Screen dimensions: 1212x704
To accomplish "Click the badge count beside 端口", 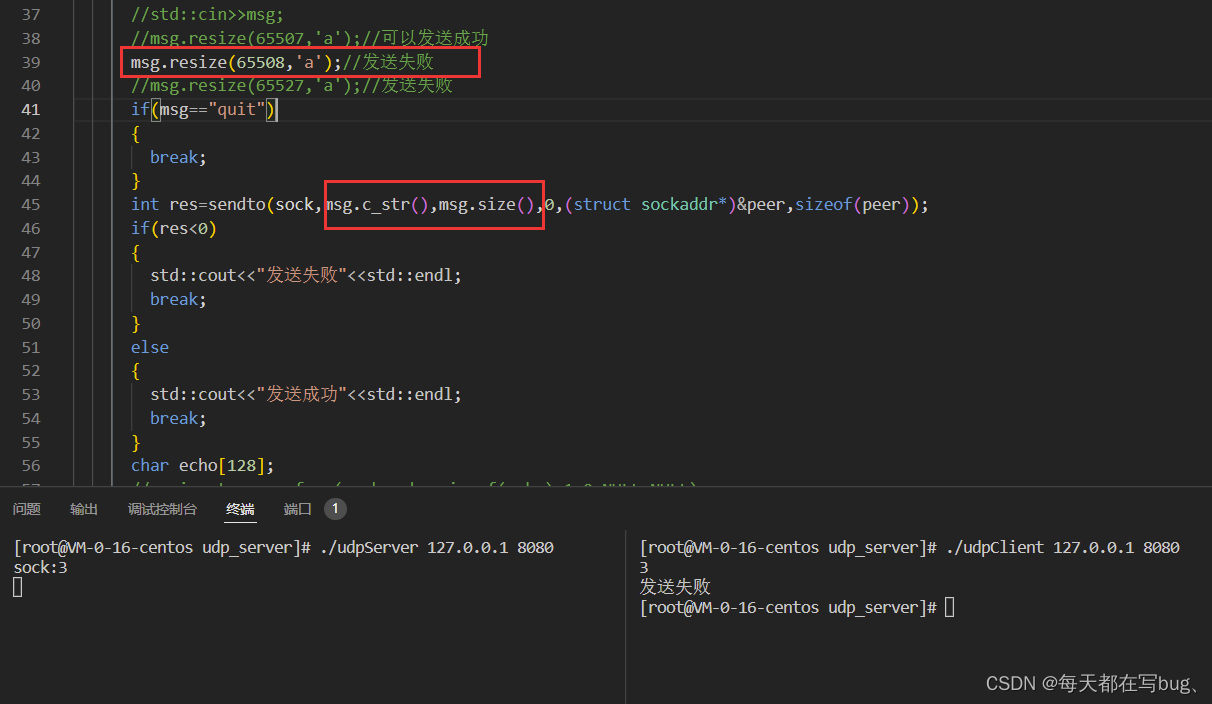I will click(x=335, y=509).
